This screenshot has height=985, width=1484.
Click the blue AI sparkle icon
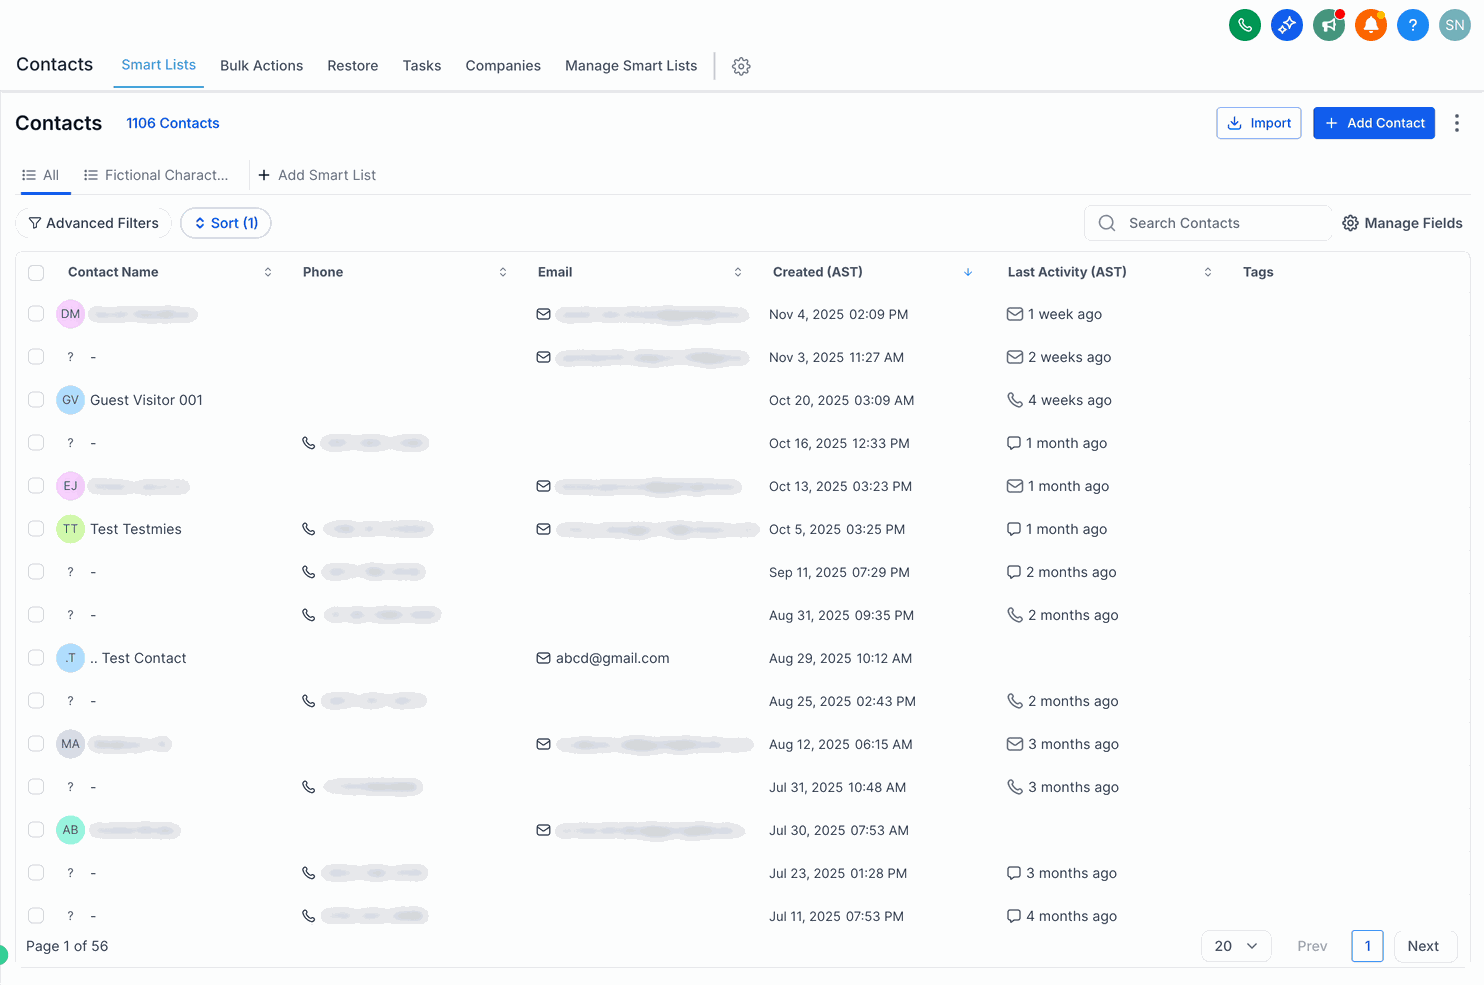[x=1286, y=25]
